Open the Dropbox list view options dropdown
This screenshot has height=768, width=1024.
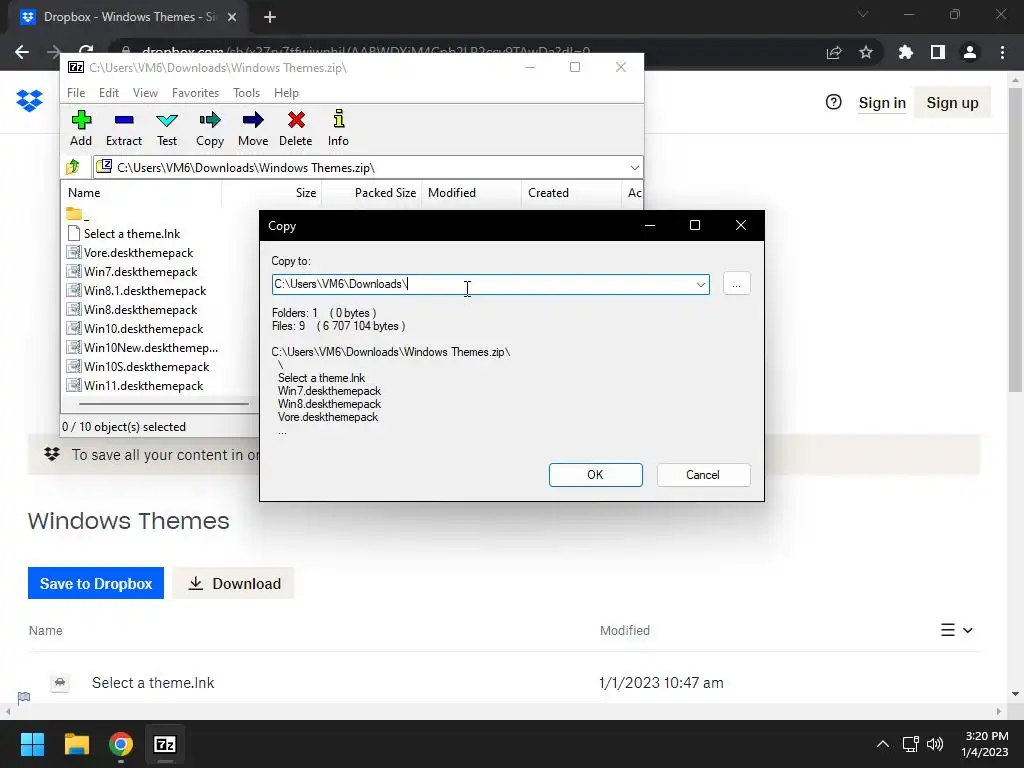coord(957,630)
